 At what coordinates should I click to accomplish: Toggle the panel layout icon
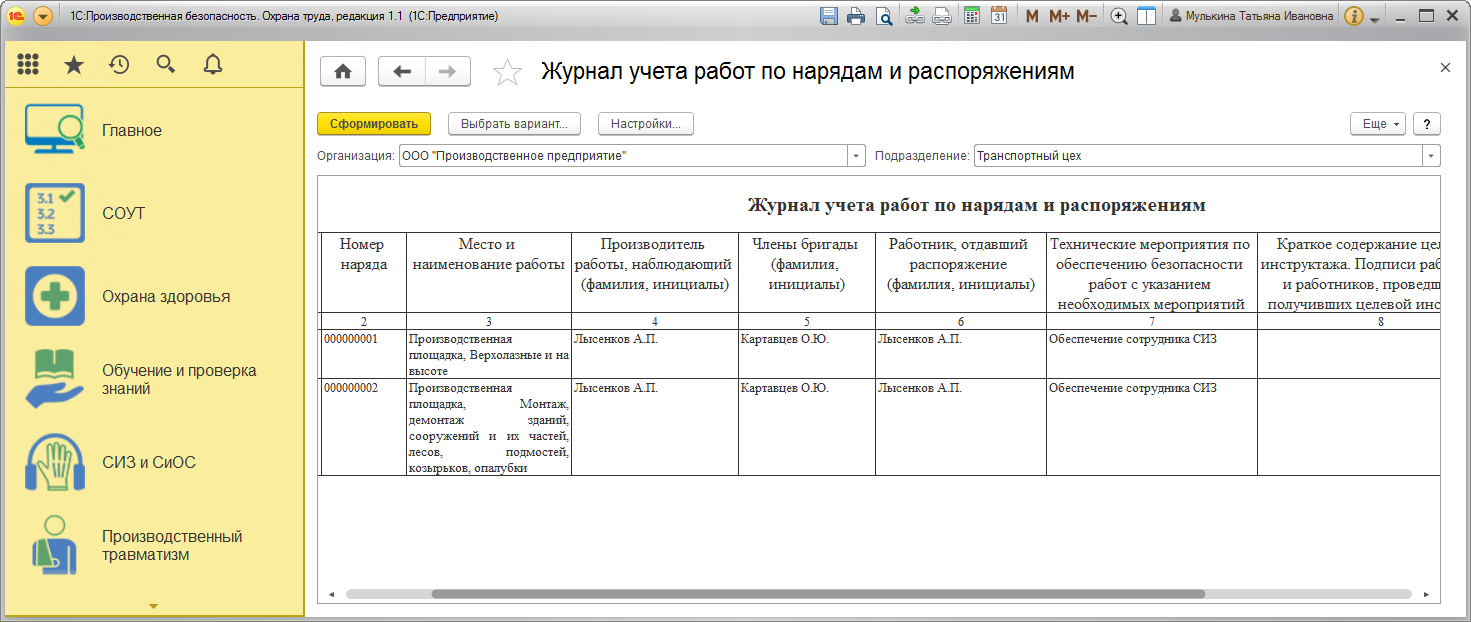(1147, 16)
